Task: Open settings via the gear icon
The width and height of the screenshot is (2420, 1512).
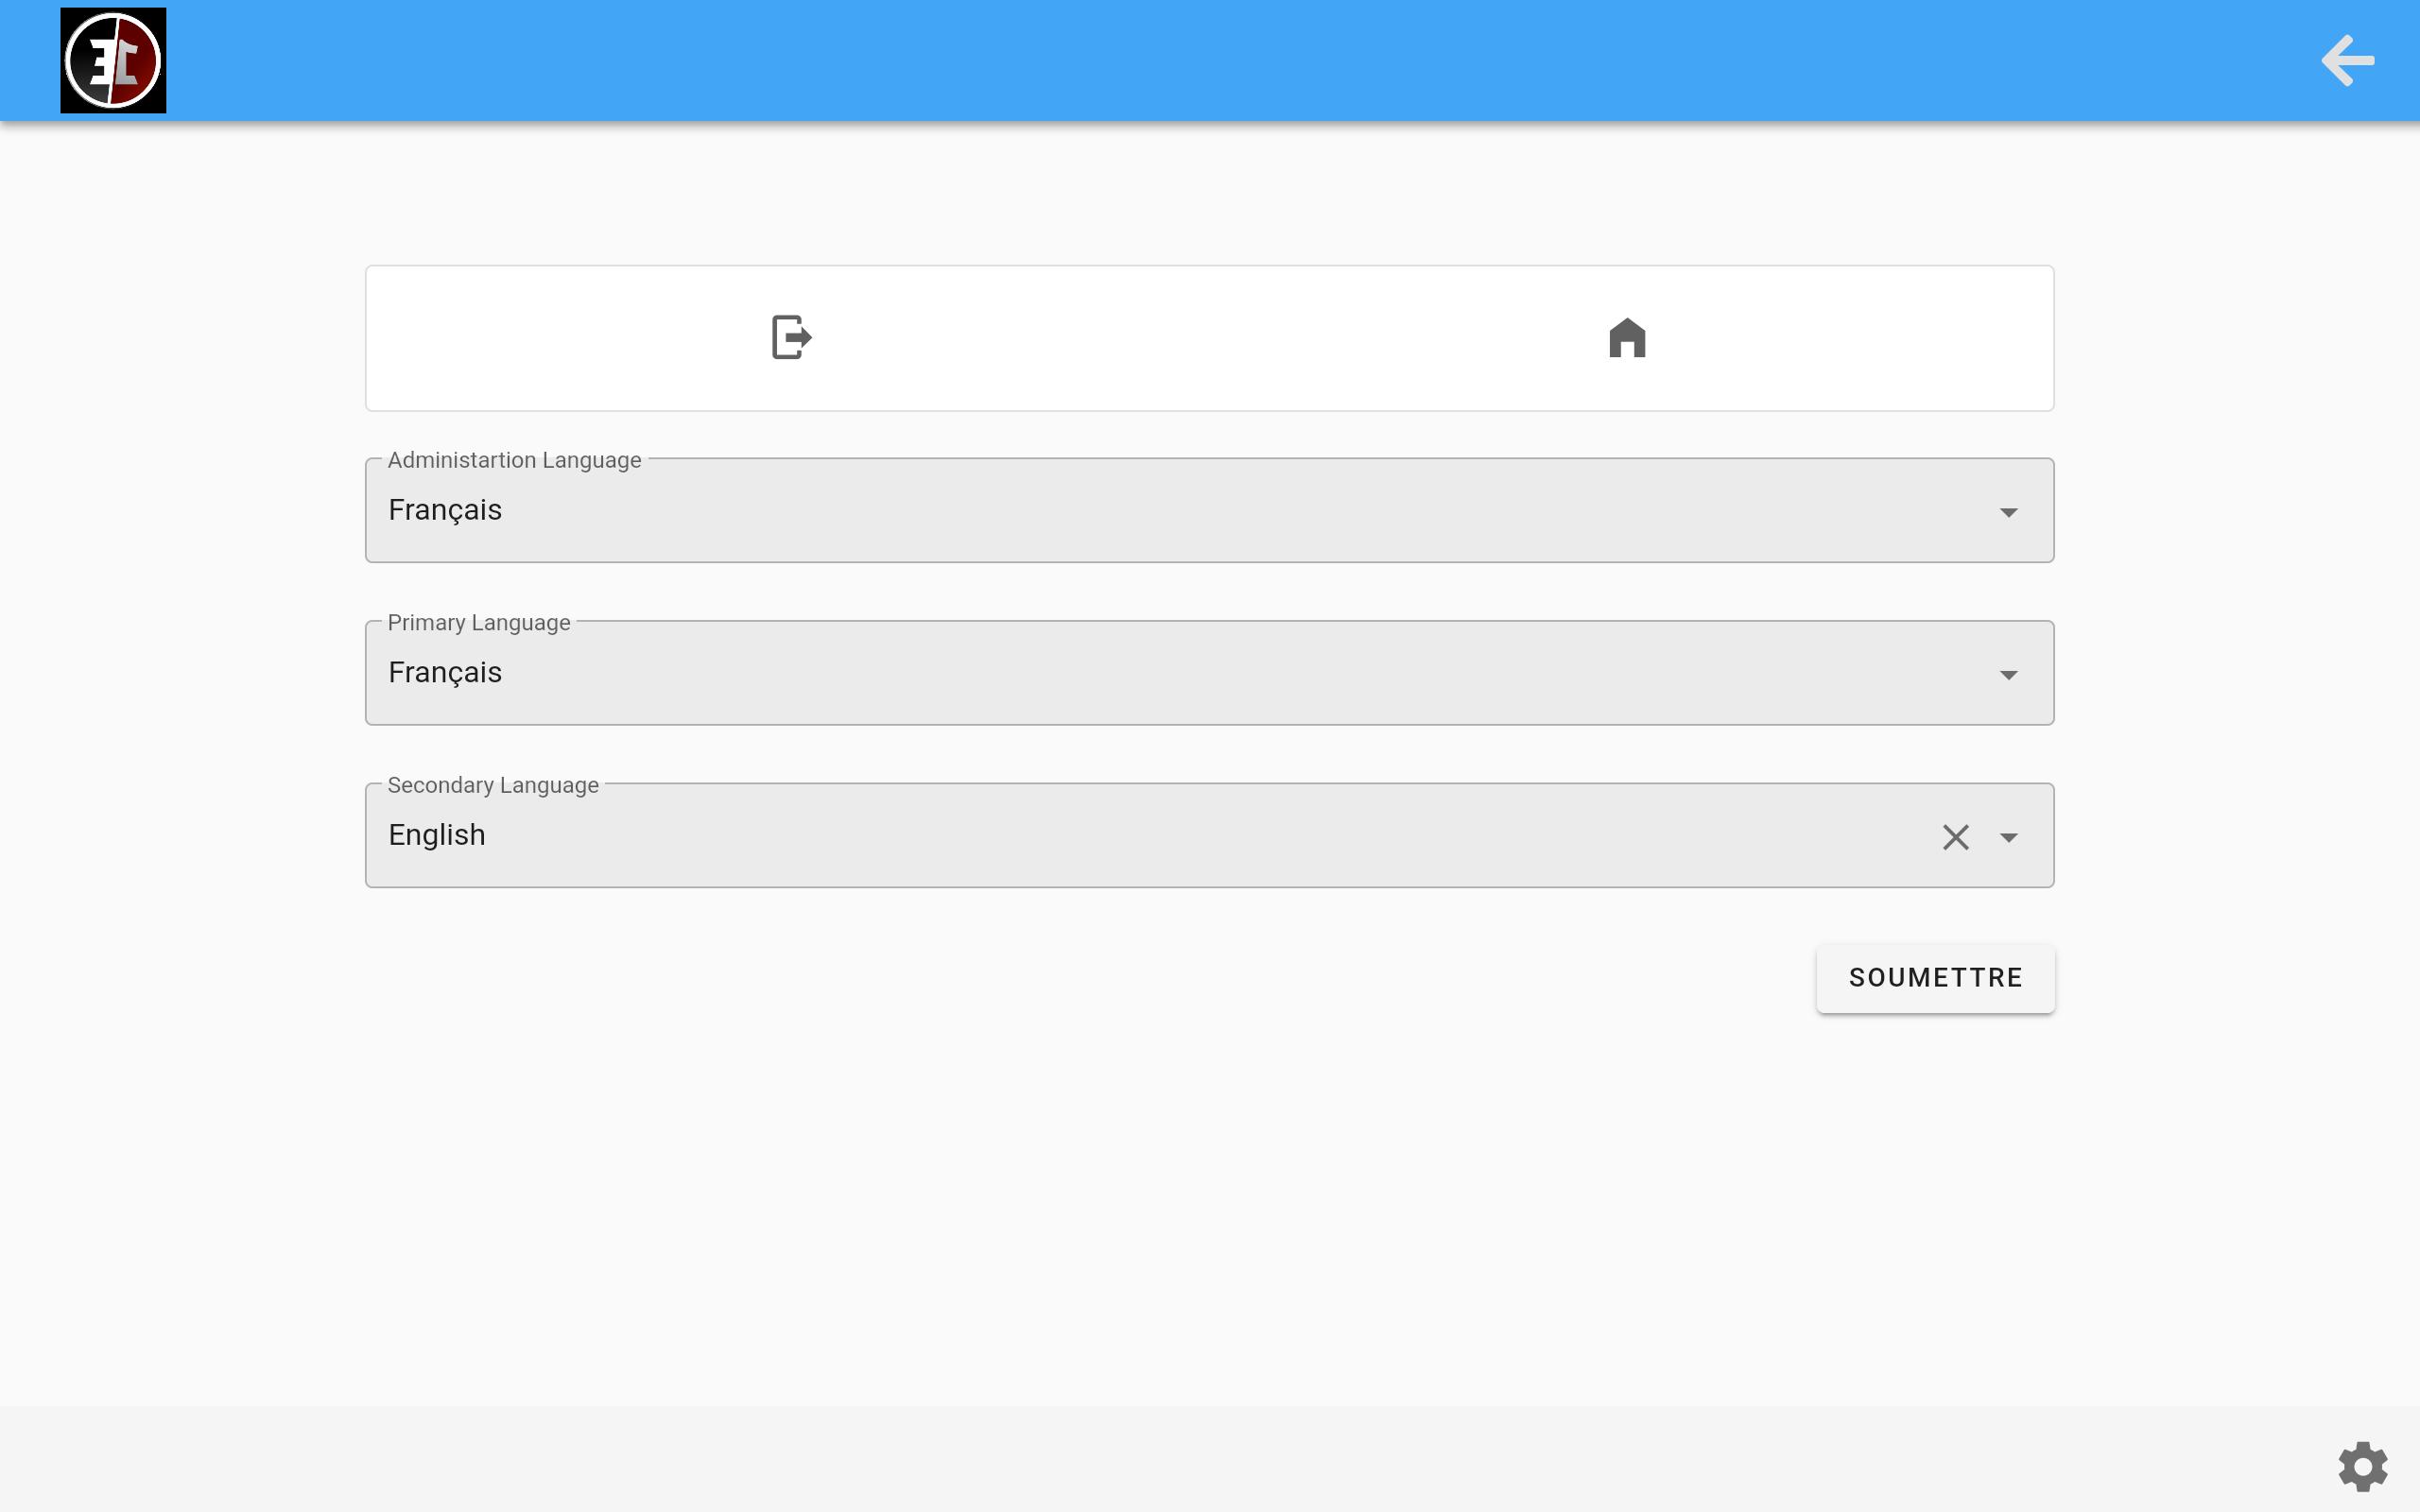Action: coord(2363,1466)
